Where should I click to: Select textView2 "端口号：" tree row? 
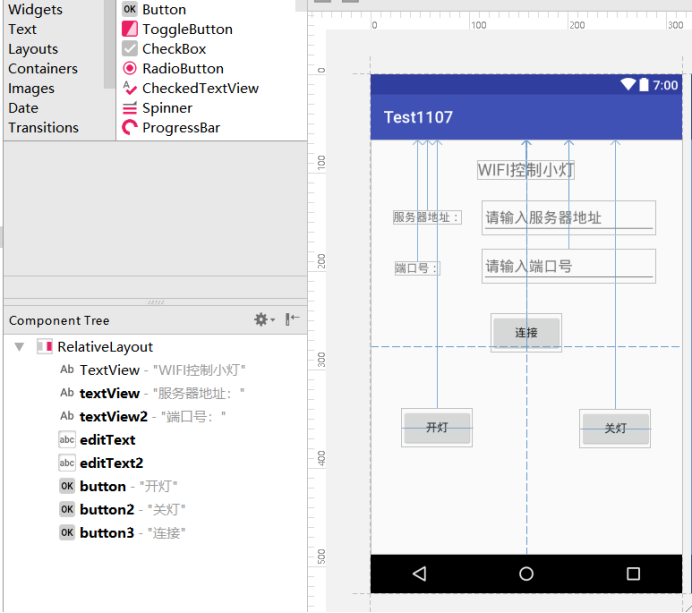(155, 416)
